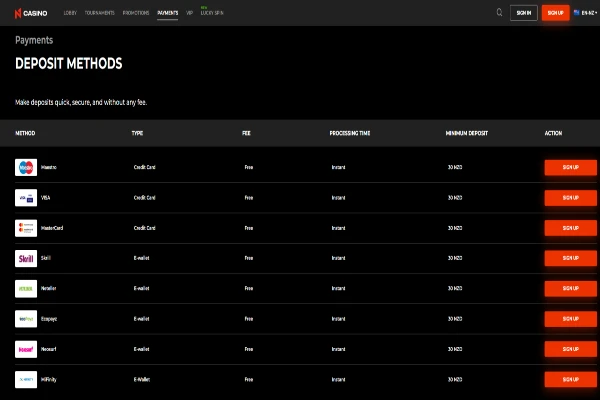Click the Neosurf logo icon
This screenshot has height=400, width=600.
pyautogui.click(x=26, y=349)
